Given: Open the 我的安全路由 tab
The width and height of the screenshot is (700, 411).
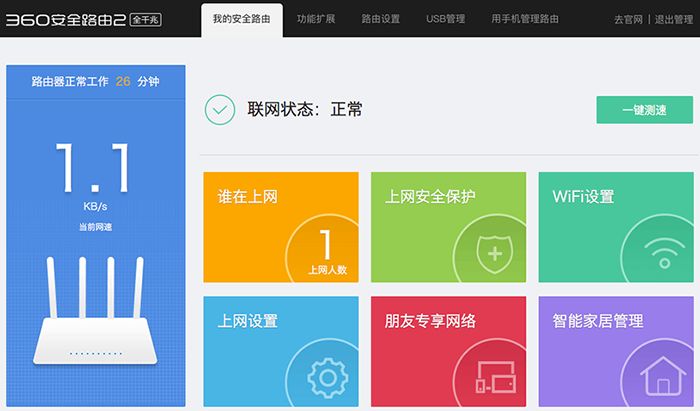Looking at the screenshot, I should tap(242, 20).
